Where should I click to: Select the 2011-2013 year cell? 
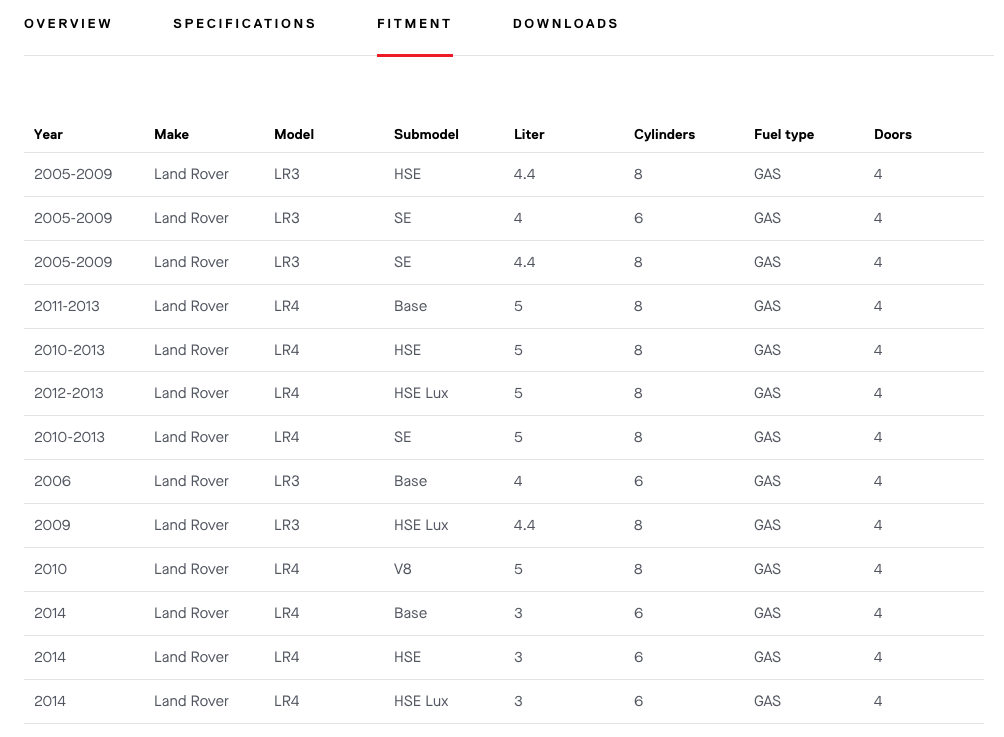(x=67, y=306)
